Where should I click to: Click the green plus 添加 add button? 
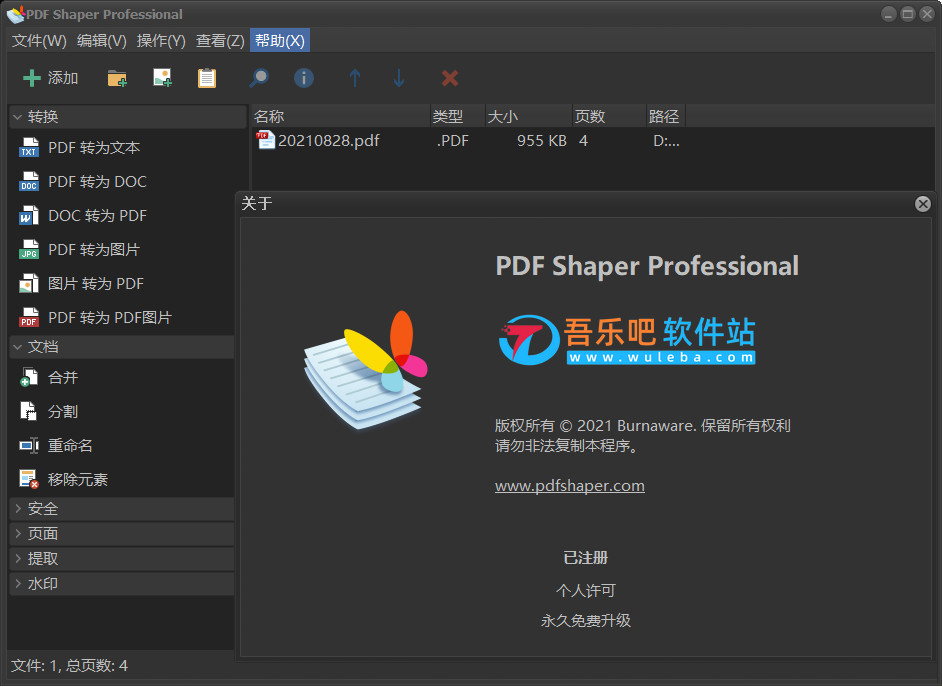pyautogui.click(x=50, y=78)
